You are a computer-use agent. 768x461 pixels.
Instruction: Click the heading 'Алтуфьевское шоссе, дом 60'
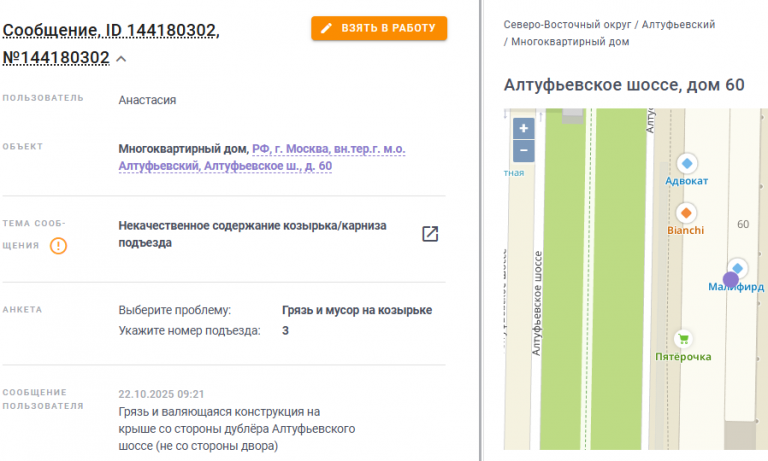pos(624,85)
